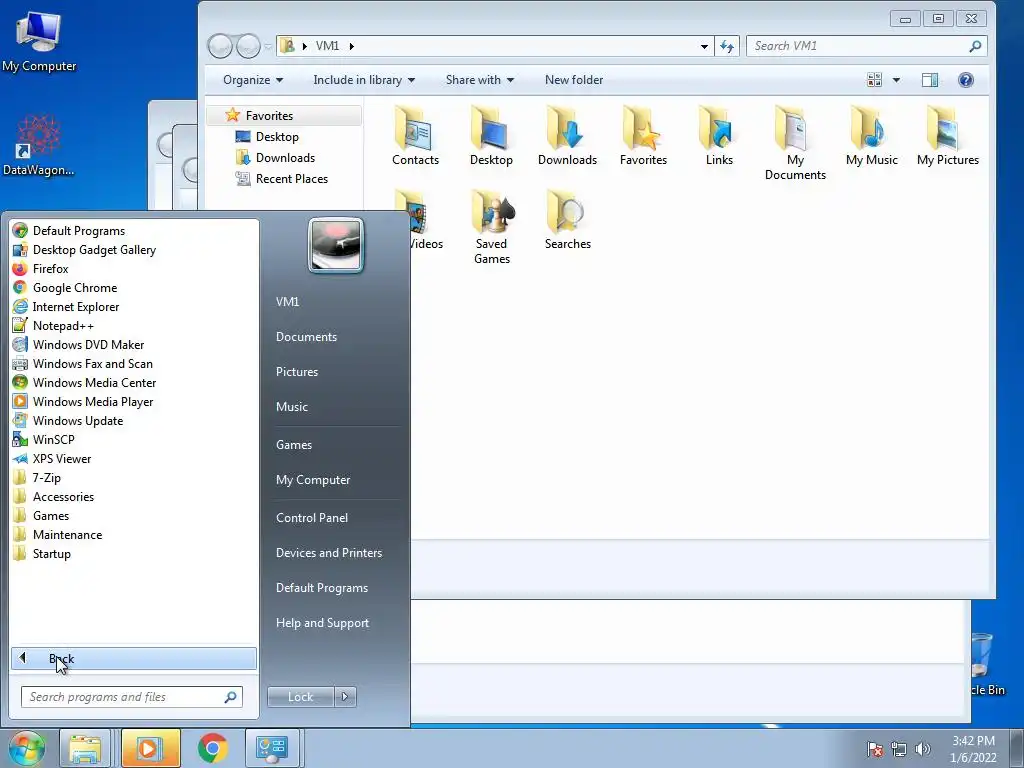Open the Organize dropdown in Explorer

(253, 80)
